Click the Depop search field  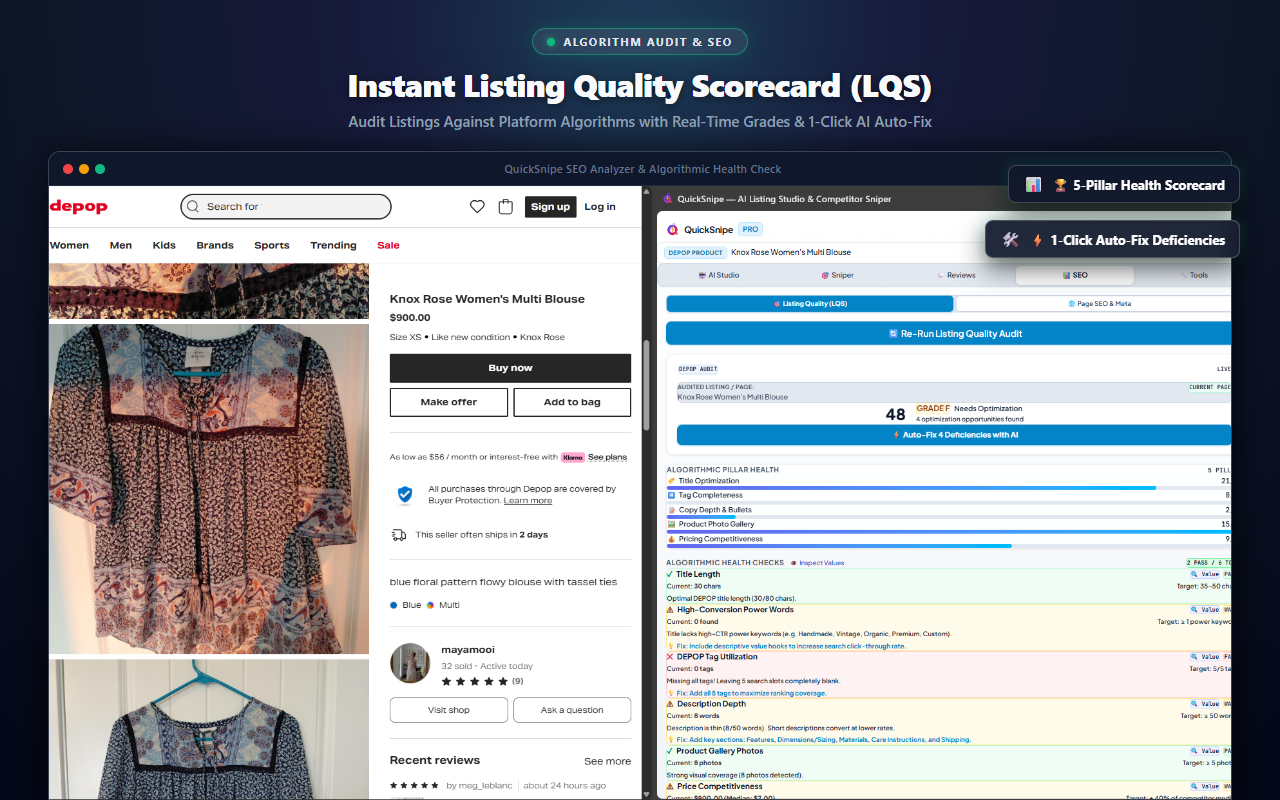286,207
